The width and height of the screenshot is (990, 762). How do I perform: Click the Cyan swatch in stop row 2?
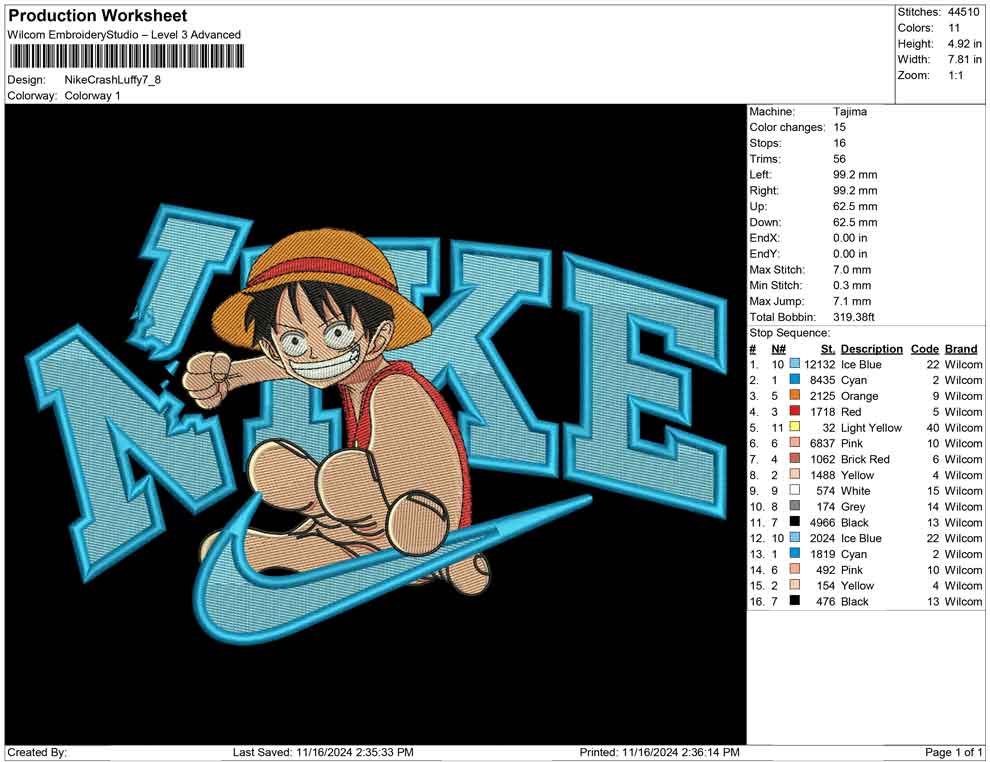pos(794,380)
